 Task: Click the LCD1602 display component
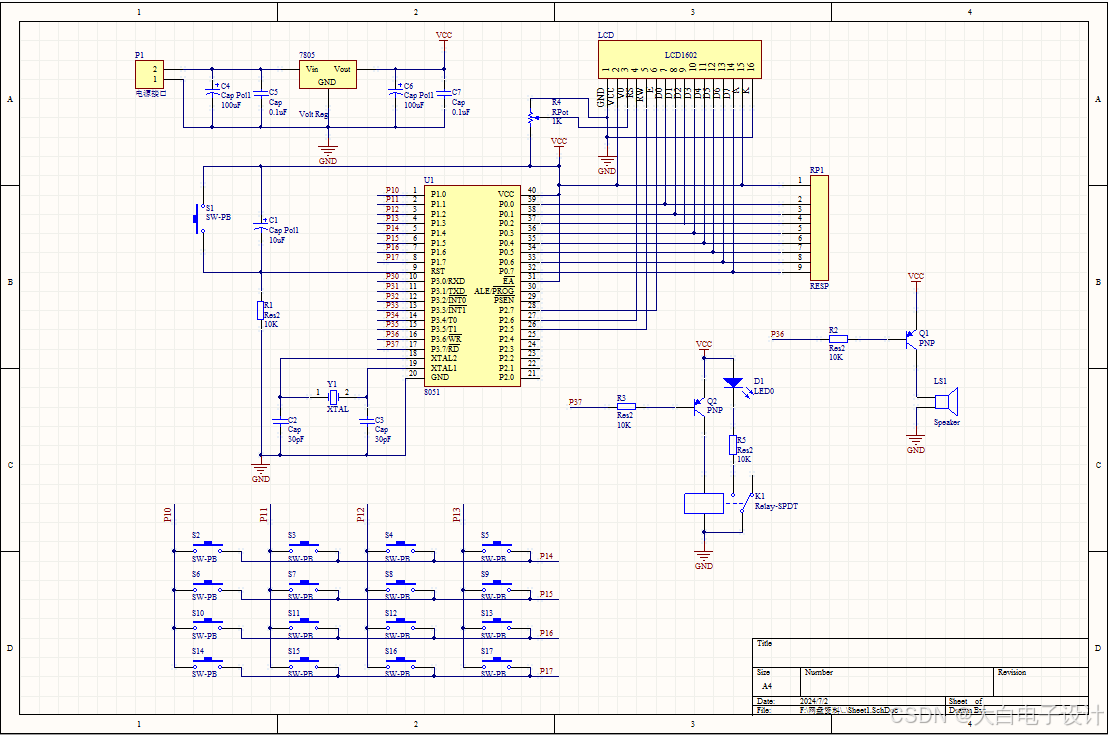pos(679,59)
